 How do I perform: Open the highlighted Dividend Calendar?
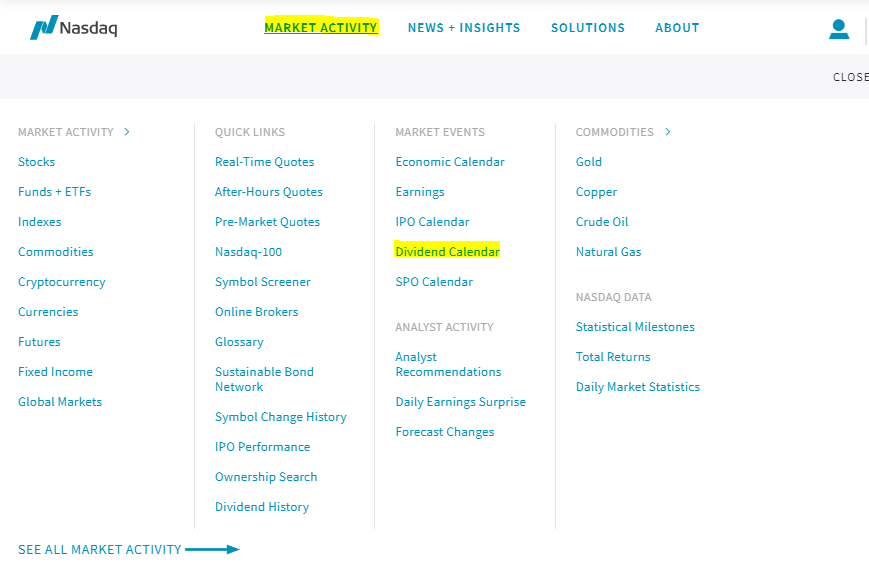point(447,252)
